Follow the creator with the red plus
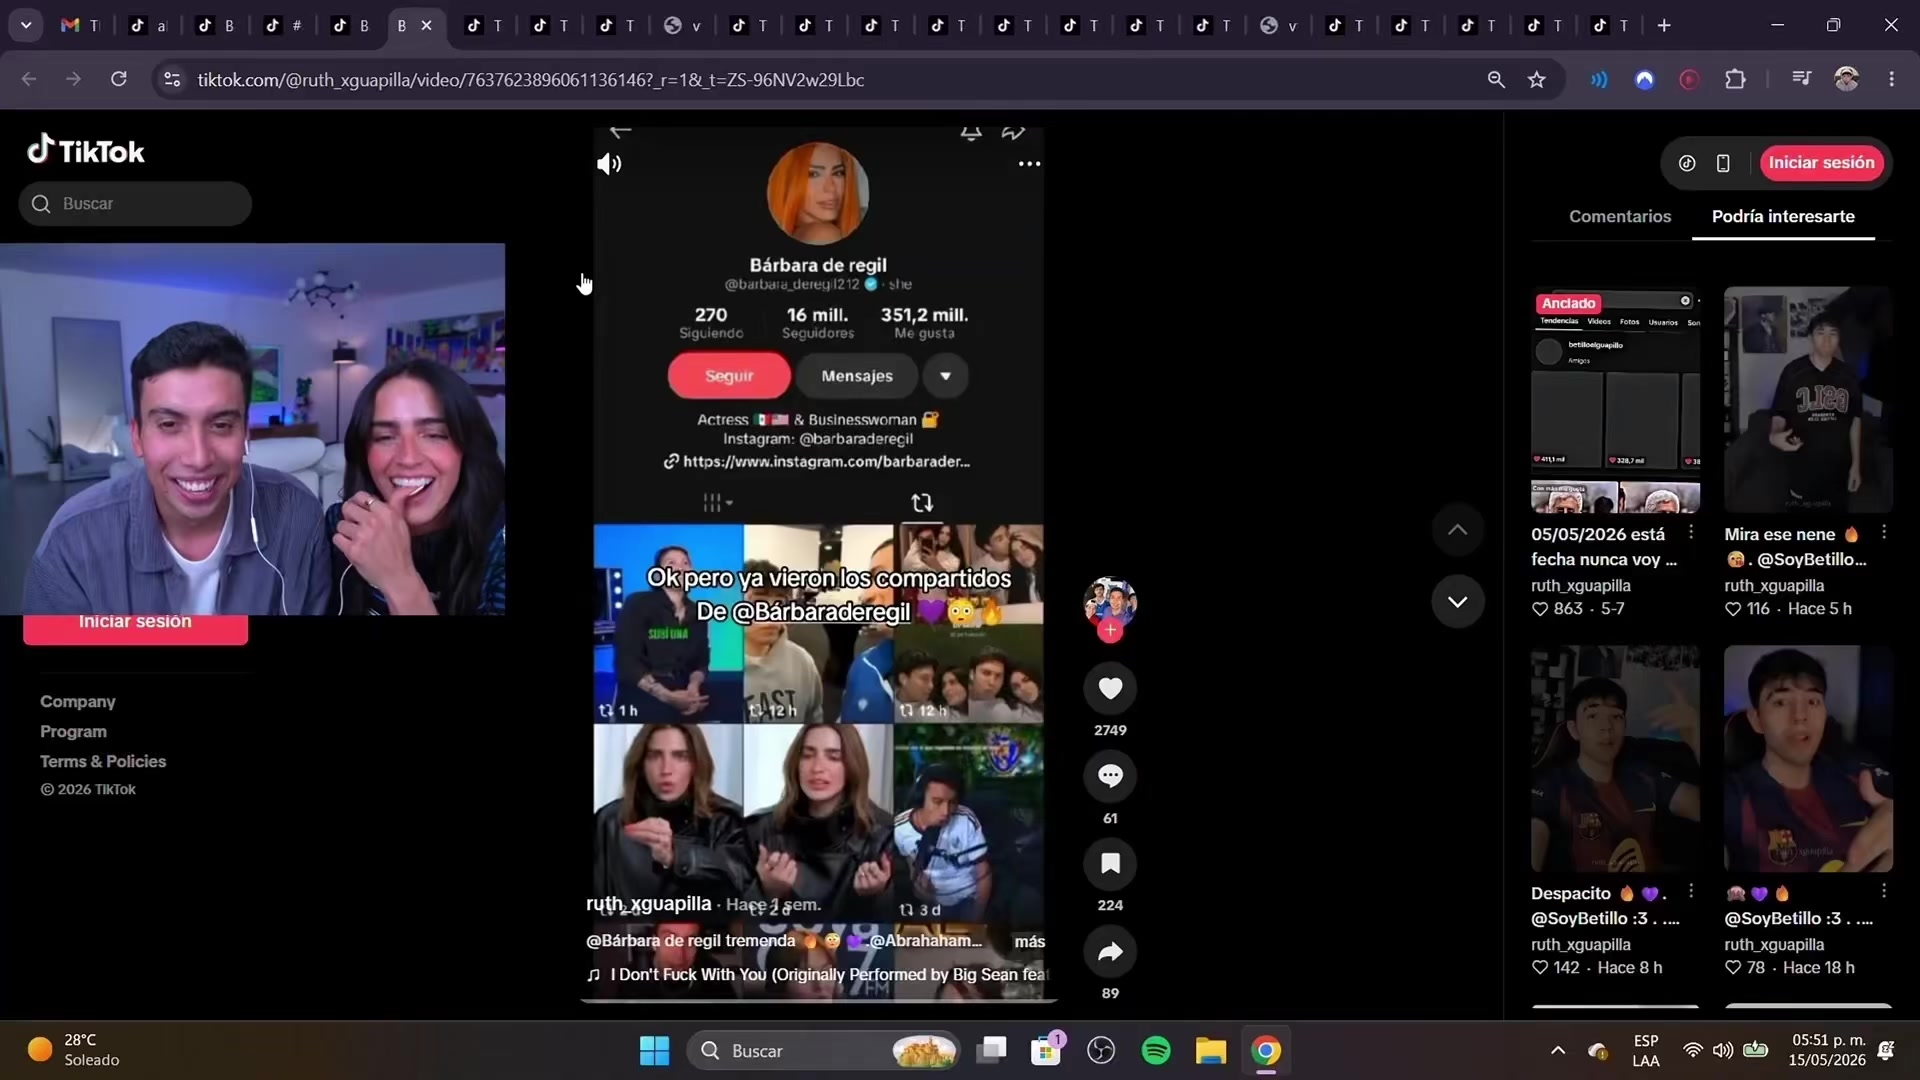This screenshot has height=1080, width=1920. click(1110, 631)
